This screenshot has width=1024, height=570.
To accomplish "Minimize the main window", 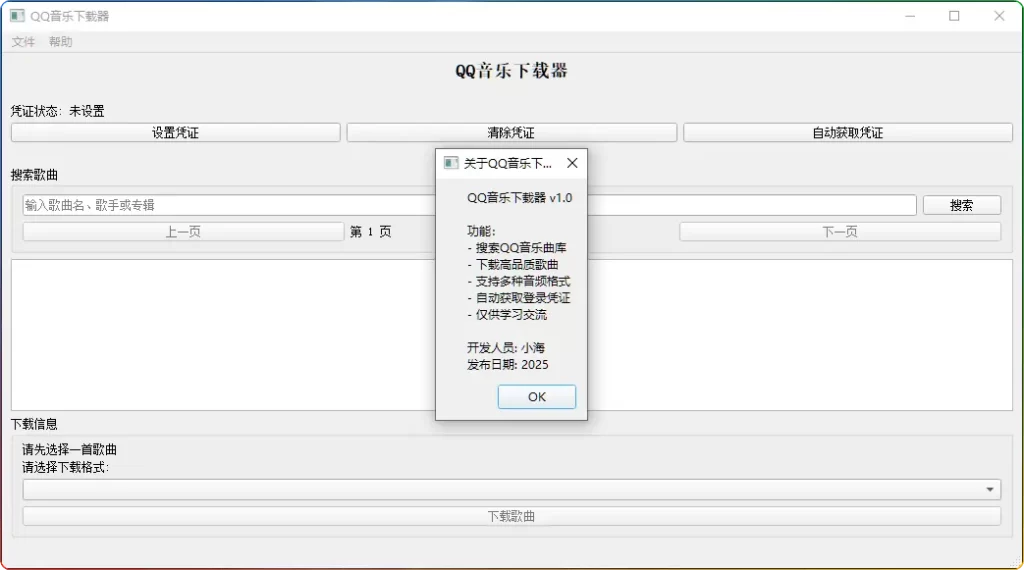I will pos(910,16).
